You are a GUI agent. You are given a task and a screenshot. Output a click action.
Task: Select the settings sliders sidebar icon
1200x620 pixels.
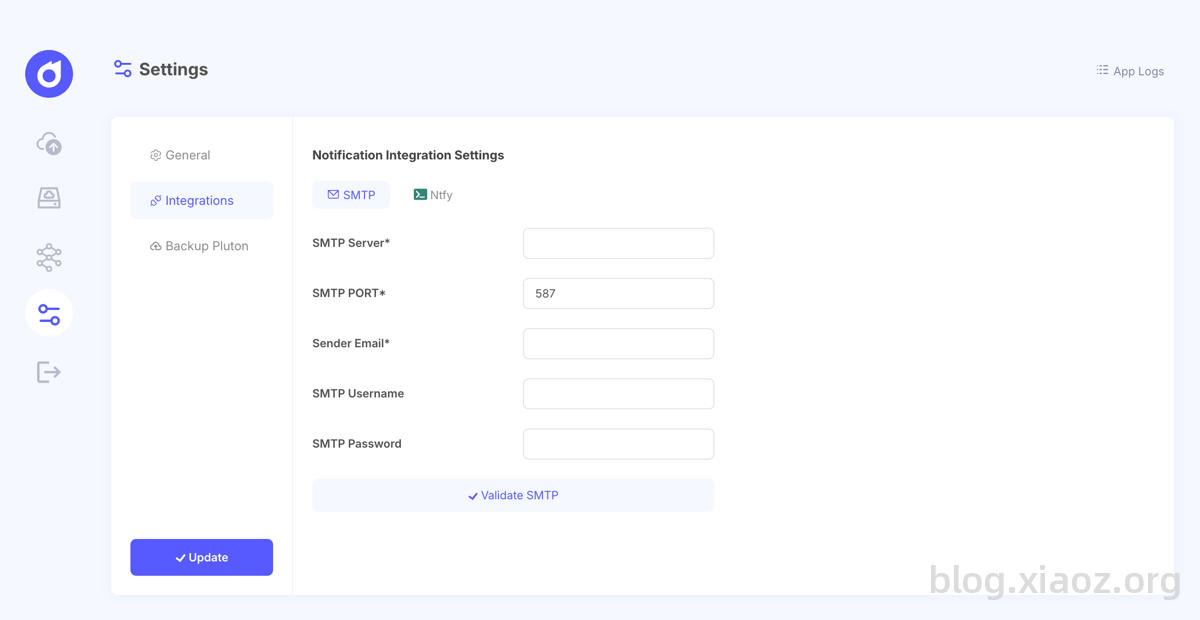click(x=49, y=314)
